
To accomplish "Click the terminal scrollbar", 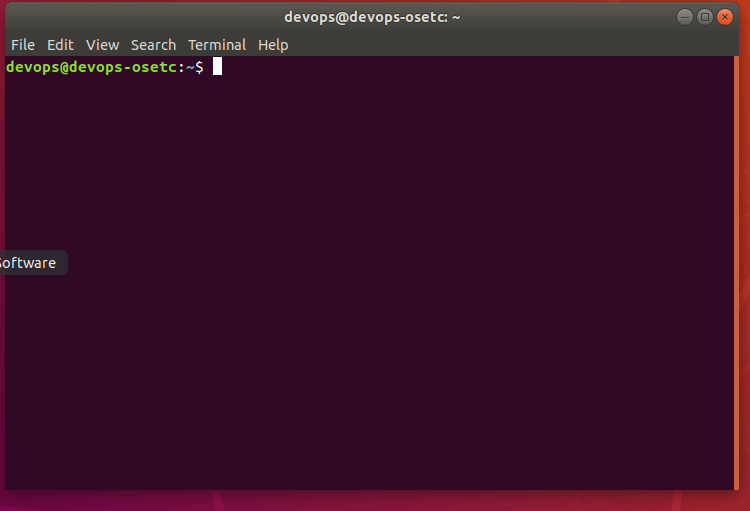I will coord(736,273).
